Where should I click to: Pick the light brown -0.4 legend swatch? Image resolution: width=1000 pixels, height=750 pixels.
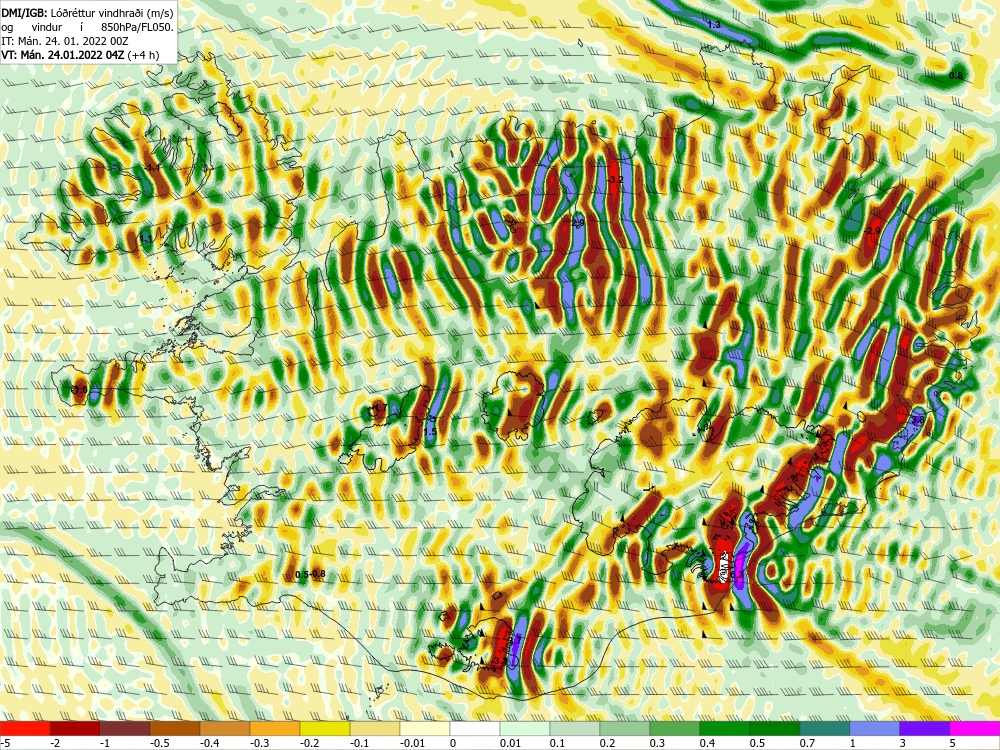(225, 728)
